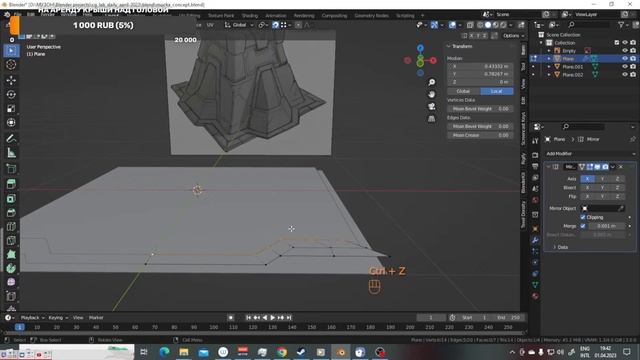Screen dimensions: 640x360
Task: Open the Tool properties tab icon
Action: [535, 141]
